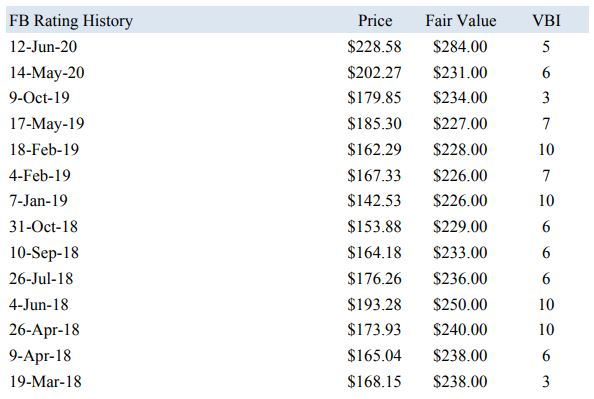594x399 pixels.
Task: Select the 31-Oct-18 date entry
Action: pos(44,227)
